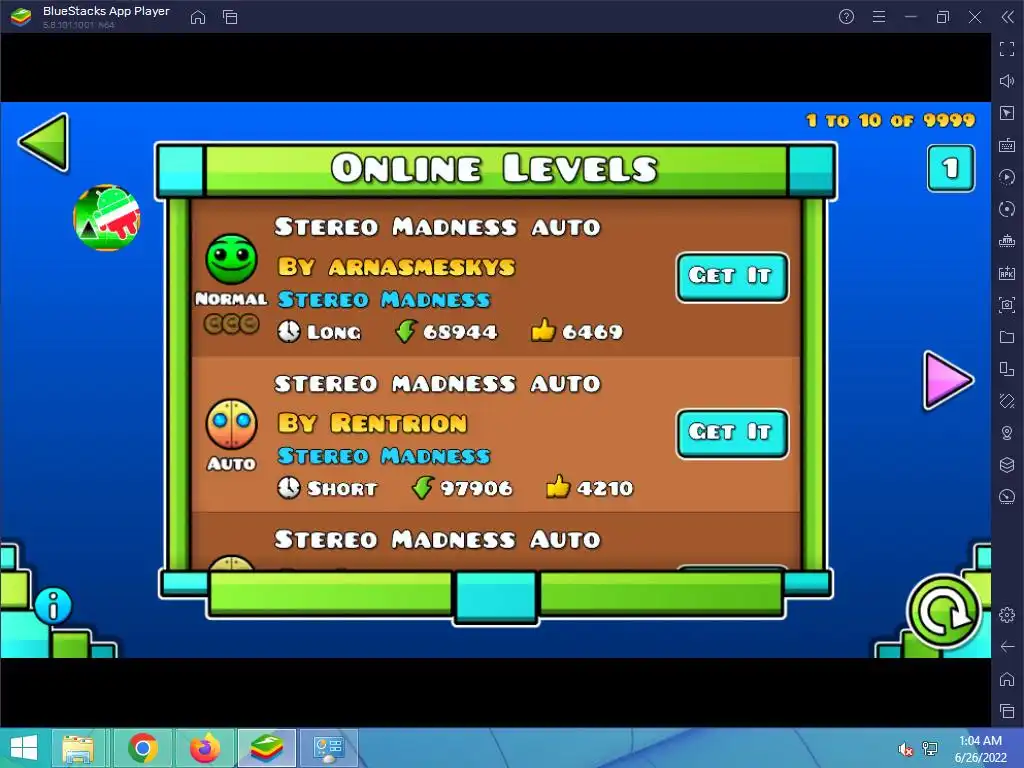Open File Explorer from taskbar
Screen dimensions: 1024x768
(78, 748)
